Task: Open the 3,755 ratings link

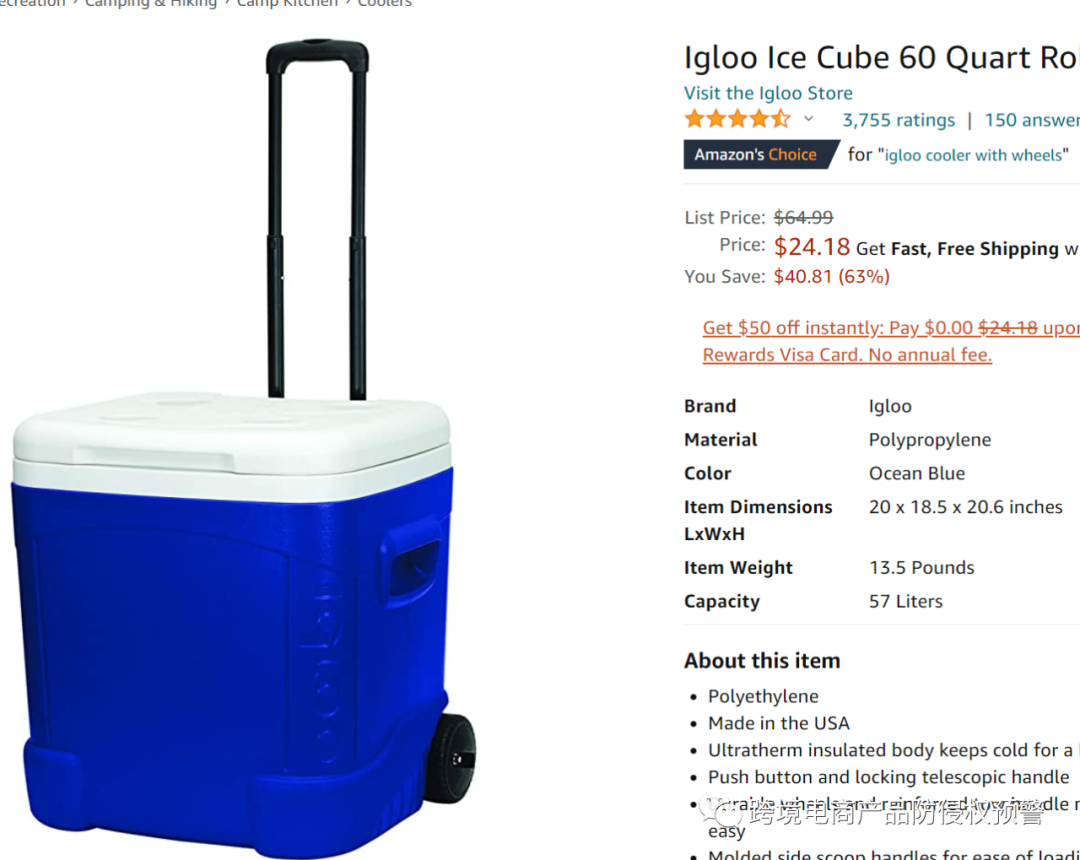Action: tap(899, 120)
